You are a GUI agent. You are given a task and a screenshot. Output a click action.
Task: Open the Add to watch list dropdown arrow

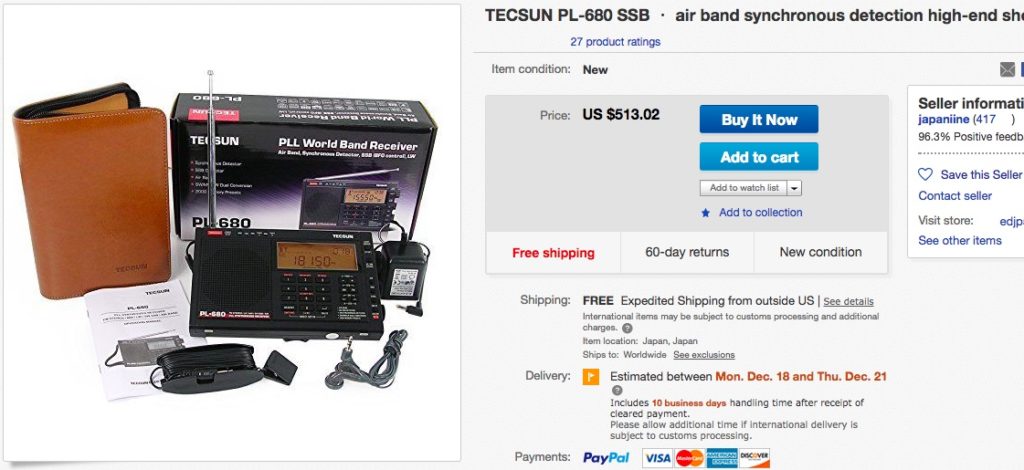[795, 188]
